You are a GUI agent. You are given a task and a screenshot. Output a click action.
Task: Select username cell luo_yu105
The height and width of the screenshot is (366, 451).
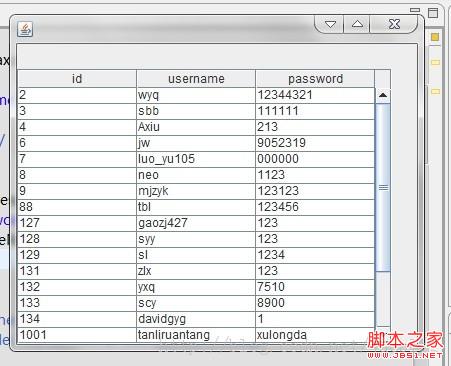click(x=196, y=159)
